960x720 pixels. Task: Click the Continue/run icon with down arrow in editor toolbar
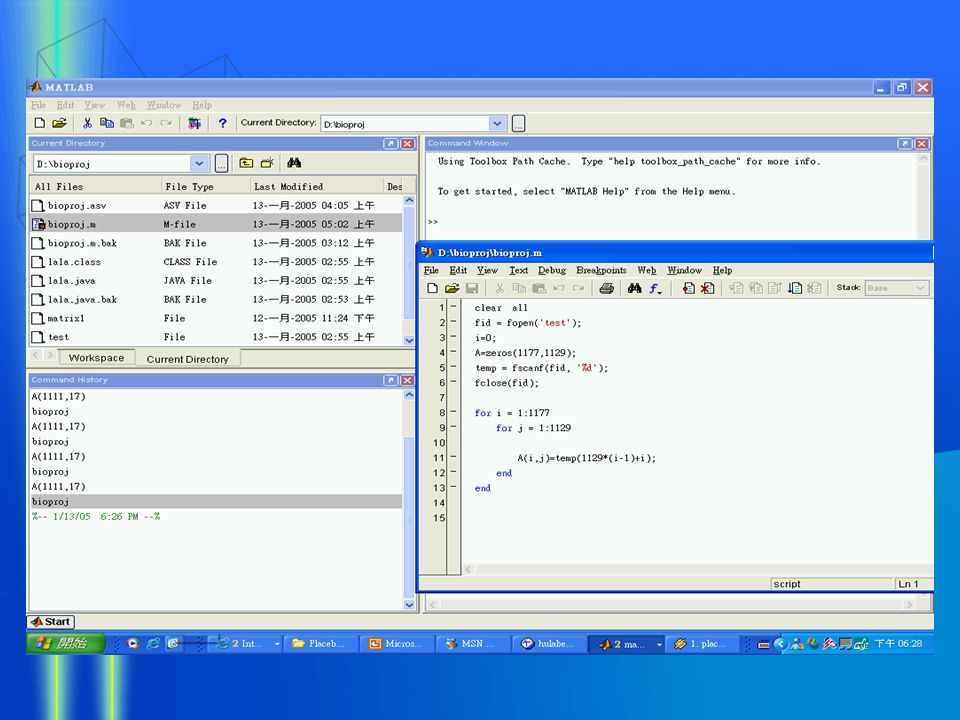(x=795, y=288)
